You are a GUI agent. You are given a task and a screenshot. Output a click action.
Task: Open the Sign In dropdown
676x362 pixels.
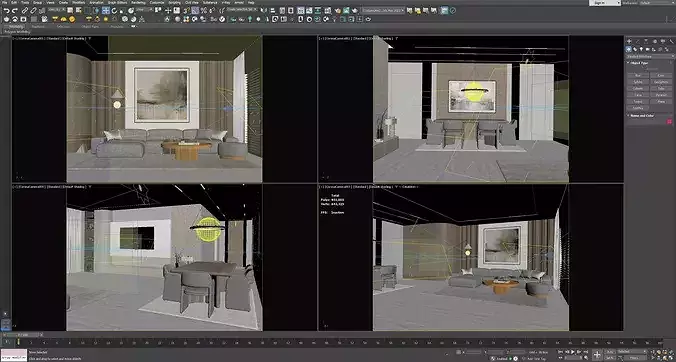604,3
